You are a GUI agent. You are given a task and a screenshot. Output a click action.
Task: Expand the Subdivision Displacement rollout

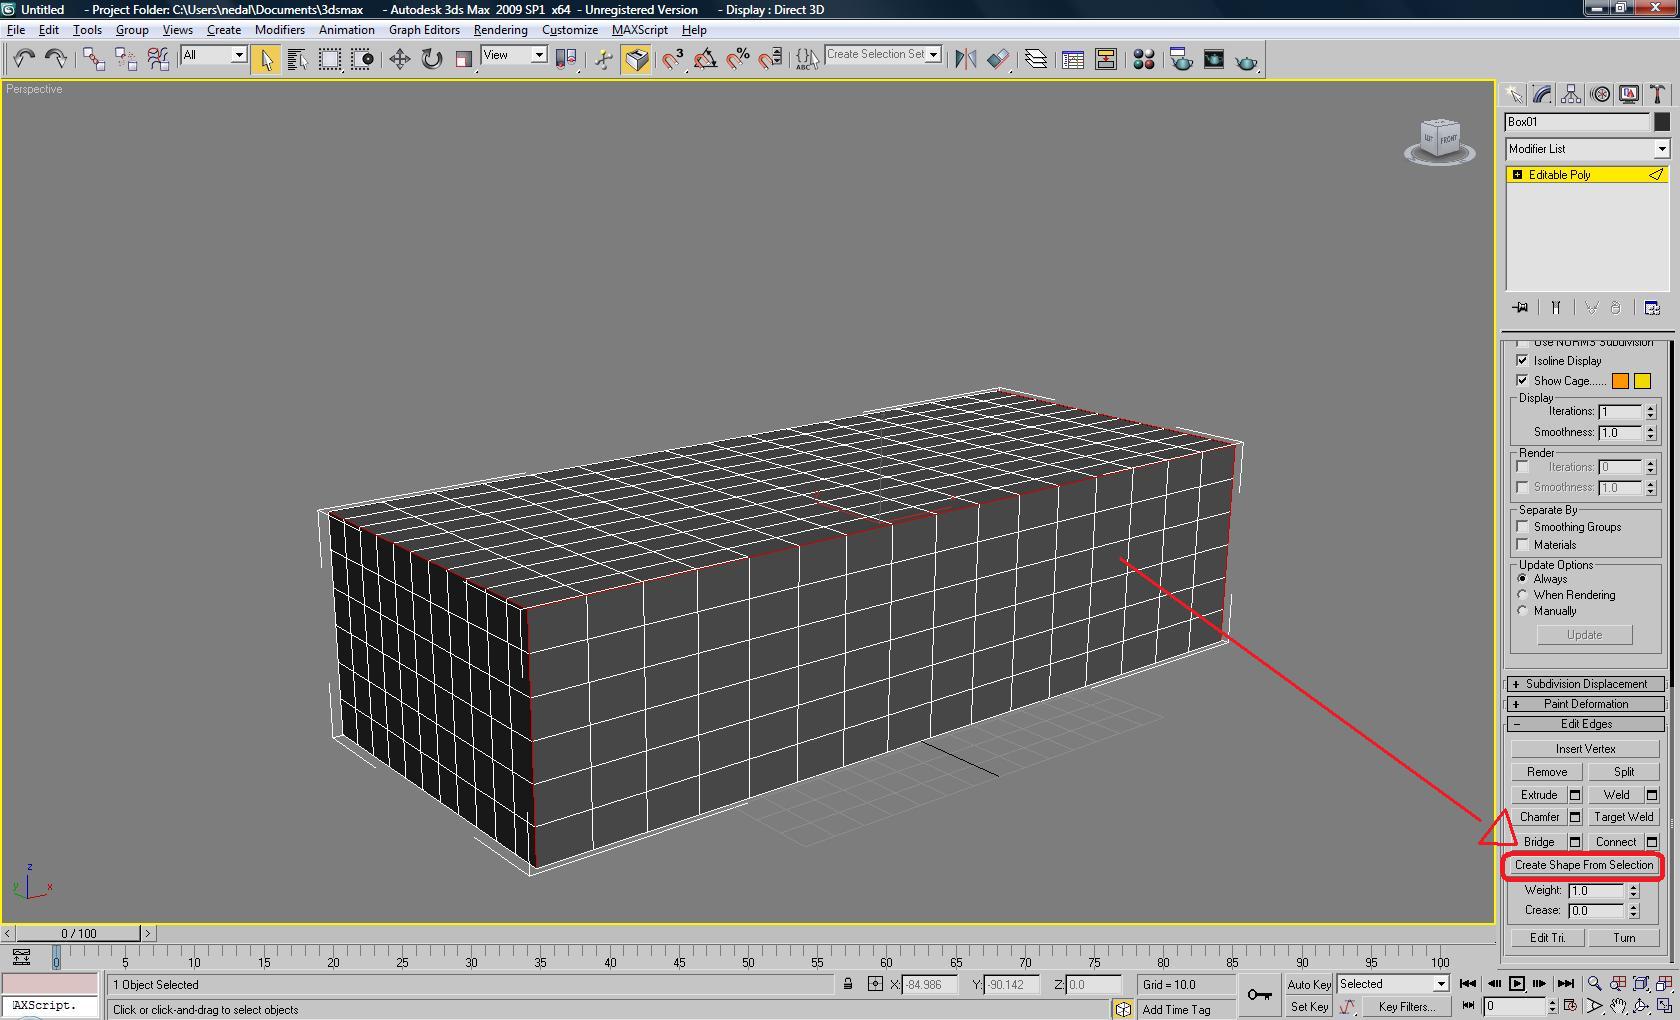coord(1585,684)
